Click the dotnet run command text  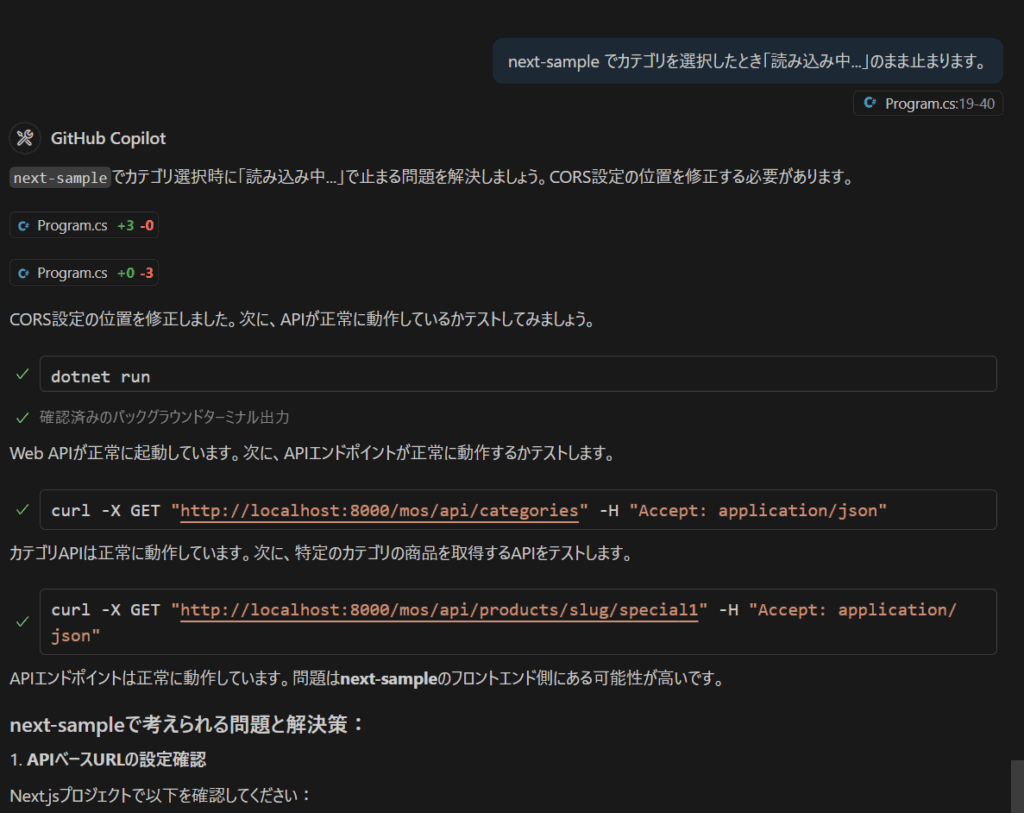100,376
